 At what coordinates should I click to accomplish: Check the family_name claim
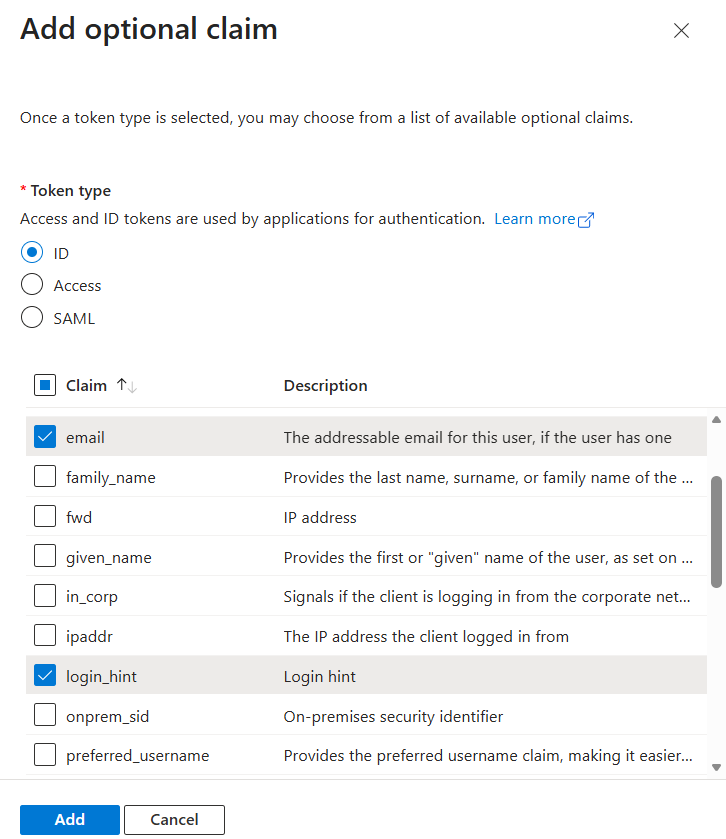45,477
